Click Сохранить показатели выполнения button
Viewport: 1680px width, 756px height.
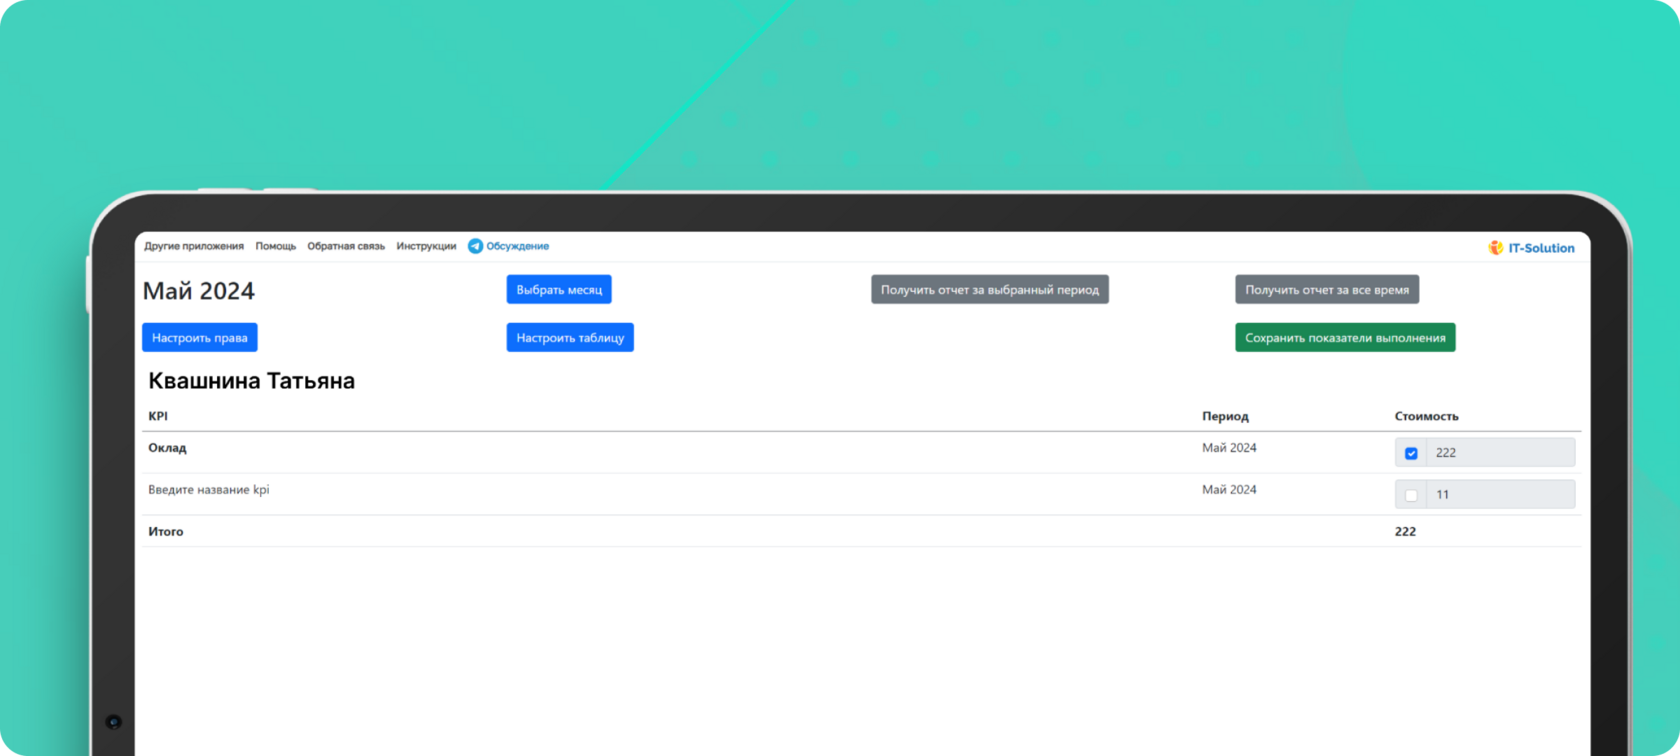point(1345,338)
